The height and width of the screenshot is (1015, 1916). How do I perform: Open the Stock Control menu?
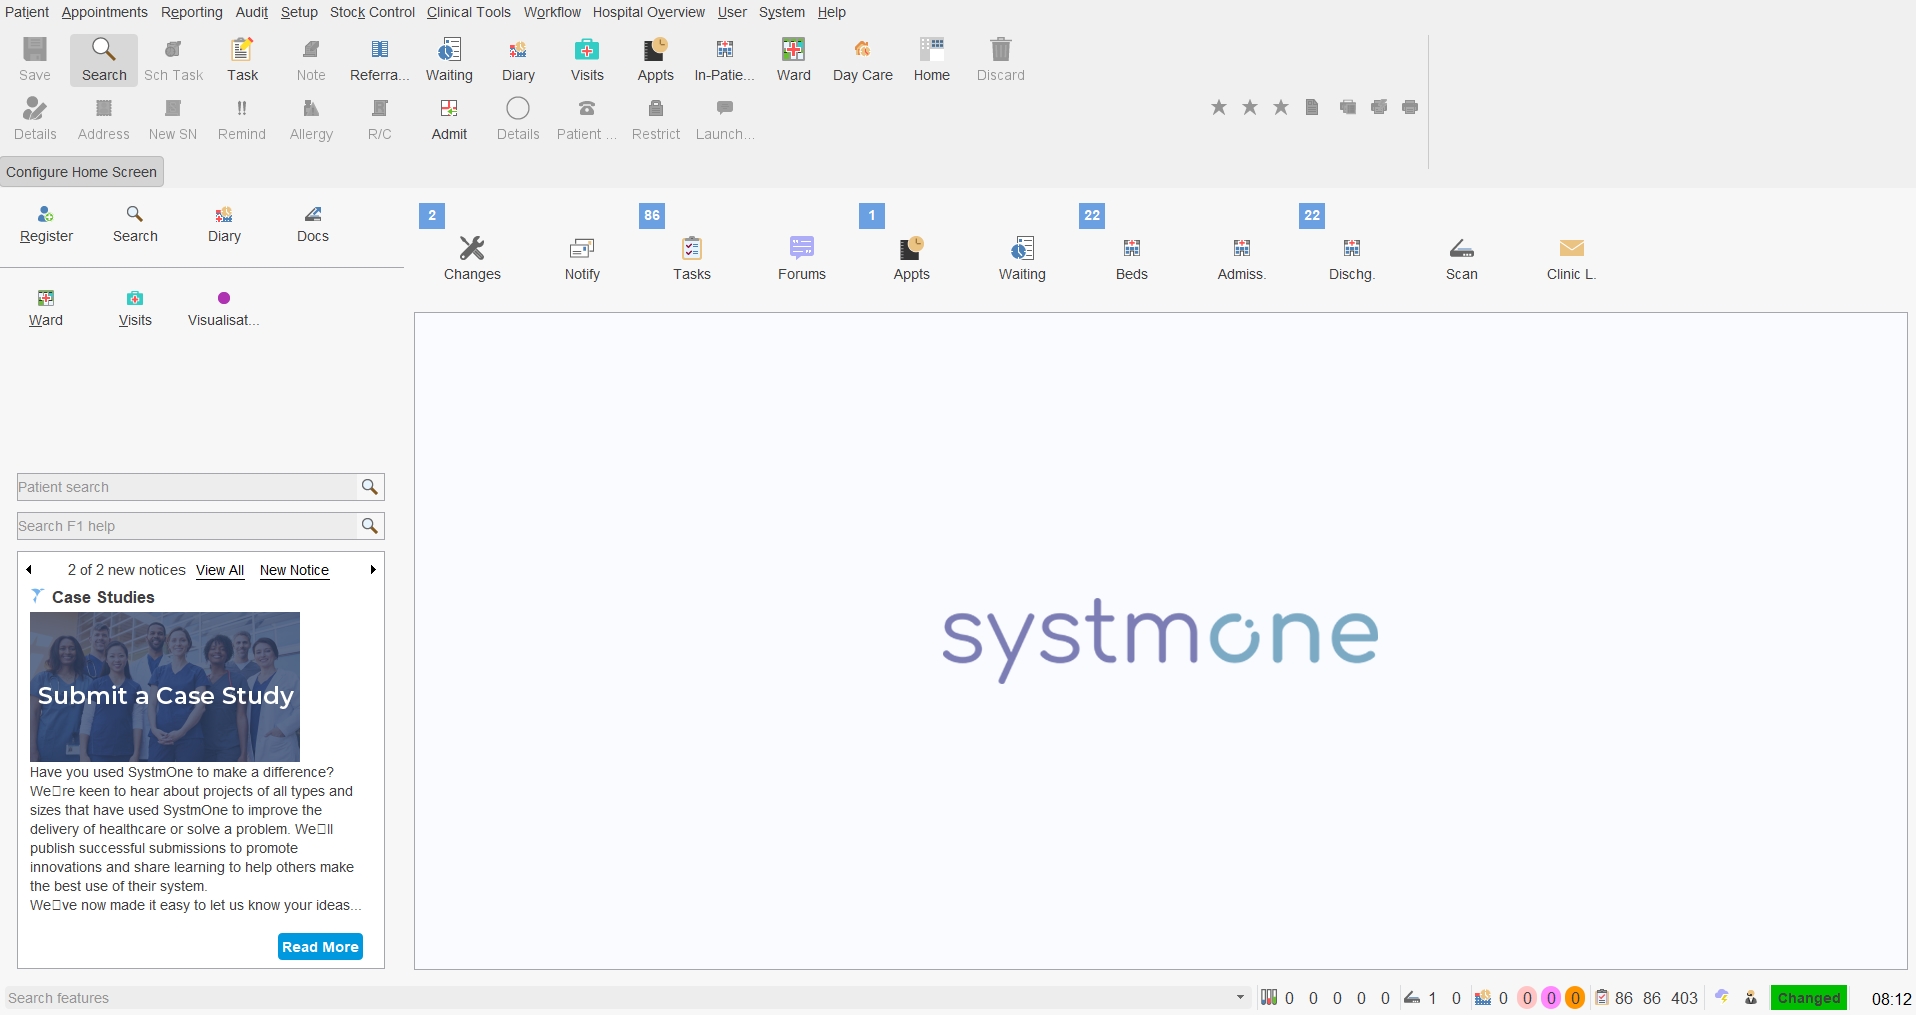pos(372,12)
